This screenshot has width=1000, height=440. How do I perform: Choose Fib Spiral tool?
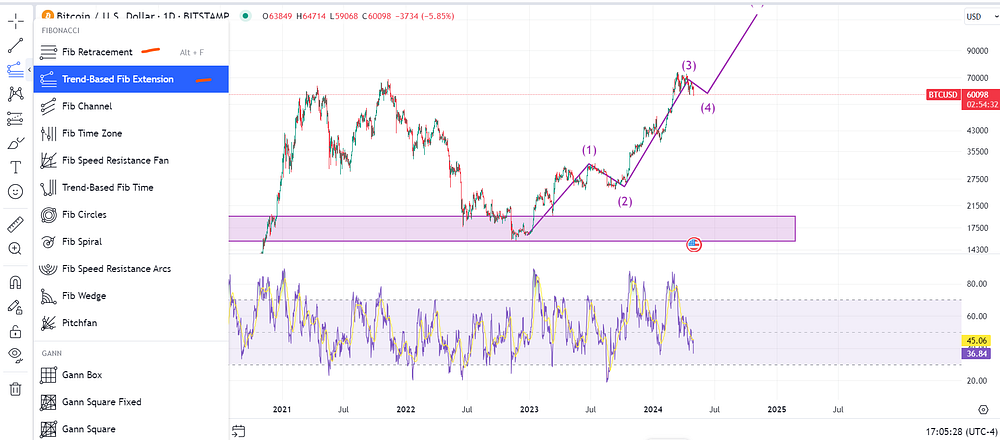point(131,242)
